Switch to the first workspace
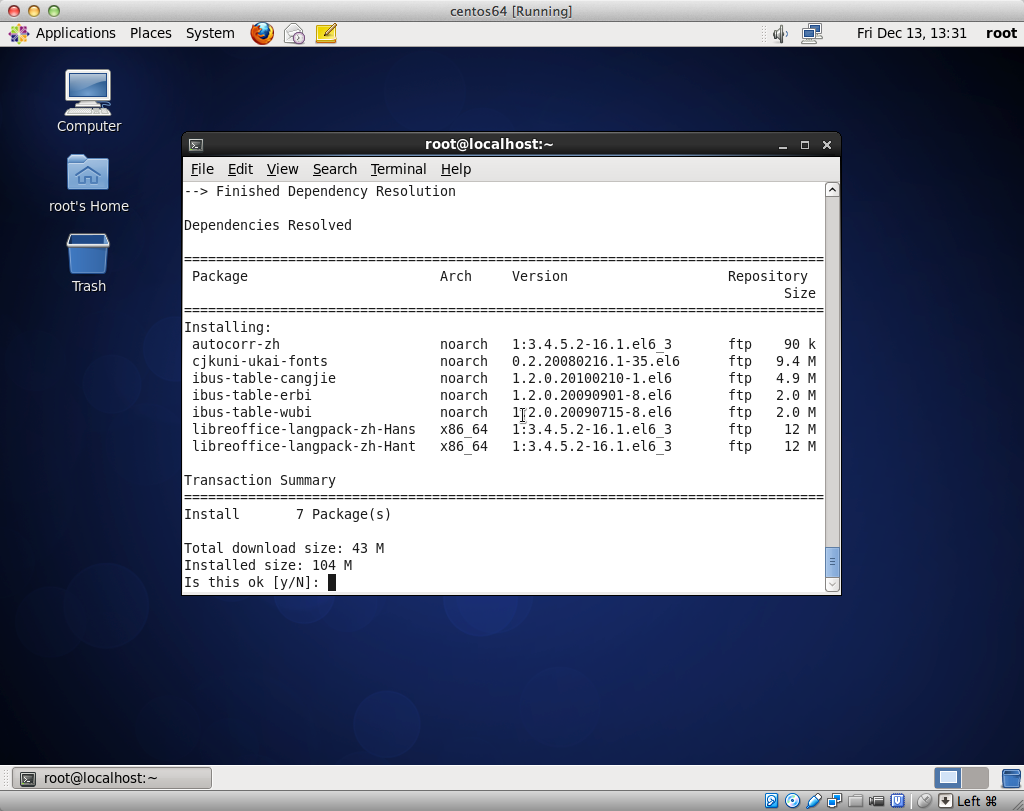This screenshot has height=811, width=1024. coord(948,778)
